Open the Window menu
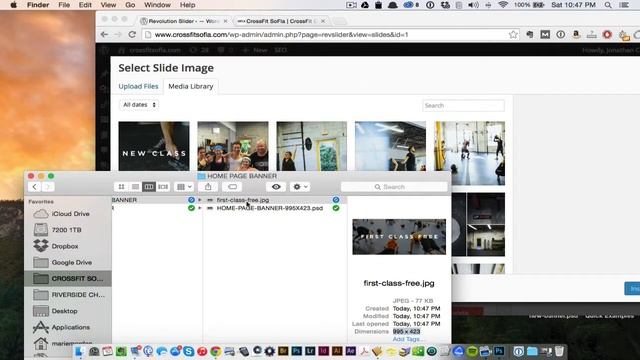This screenshot has width=640, height=360. pyautogui.click(x=157, y=5)
